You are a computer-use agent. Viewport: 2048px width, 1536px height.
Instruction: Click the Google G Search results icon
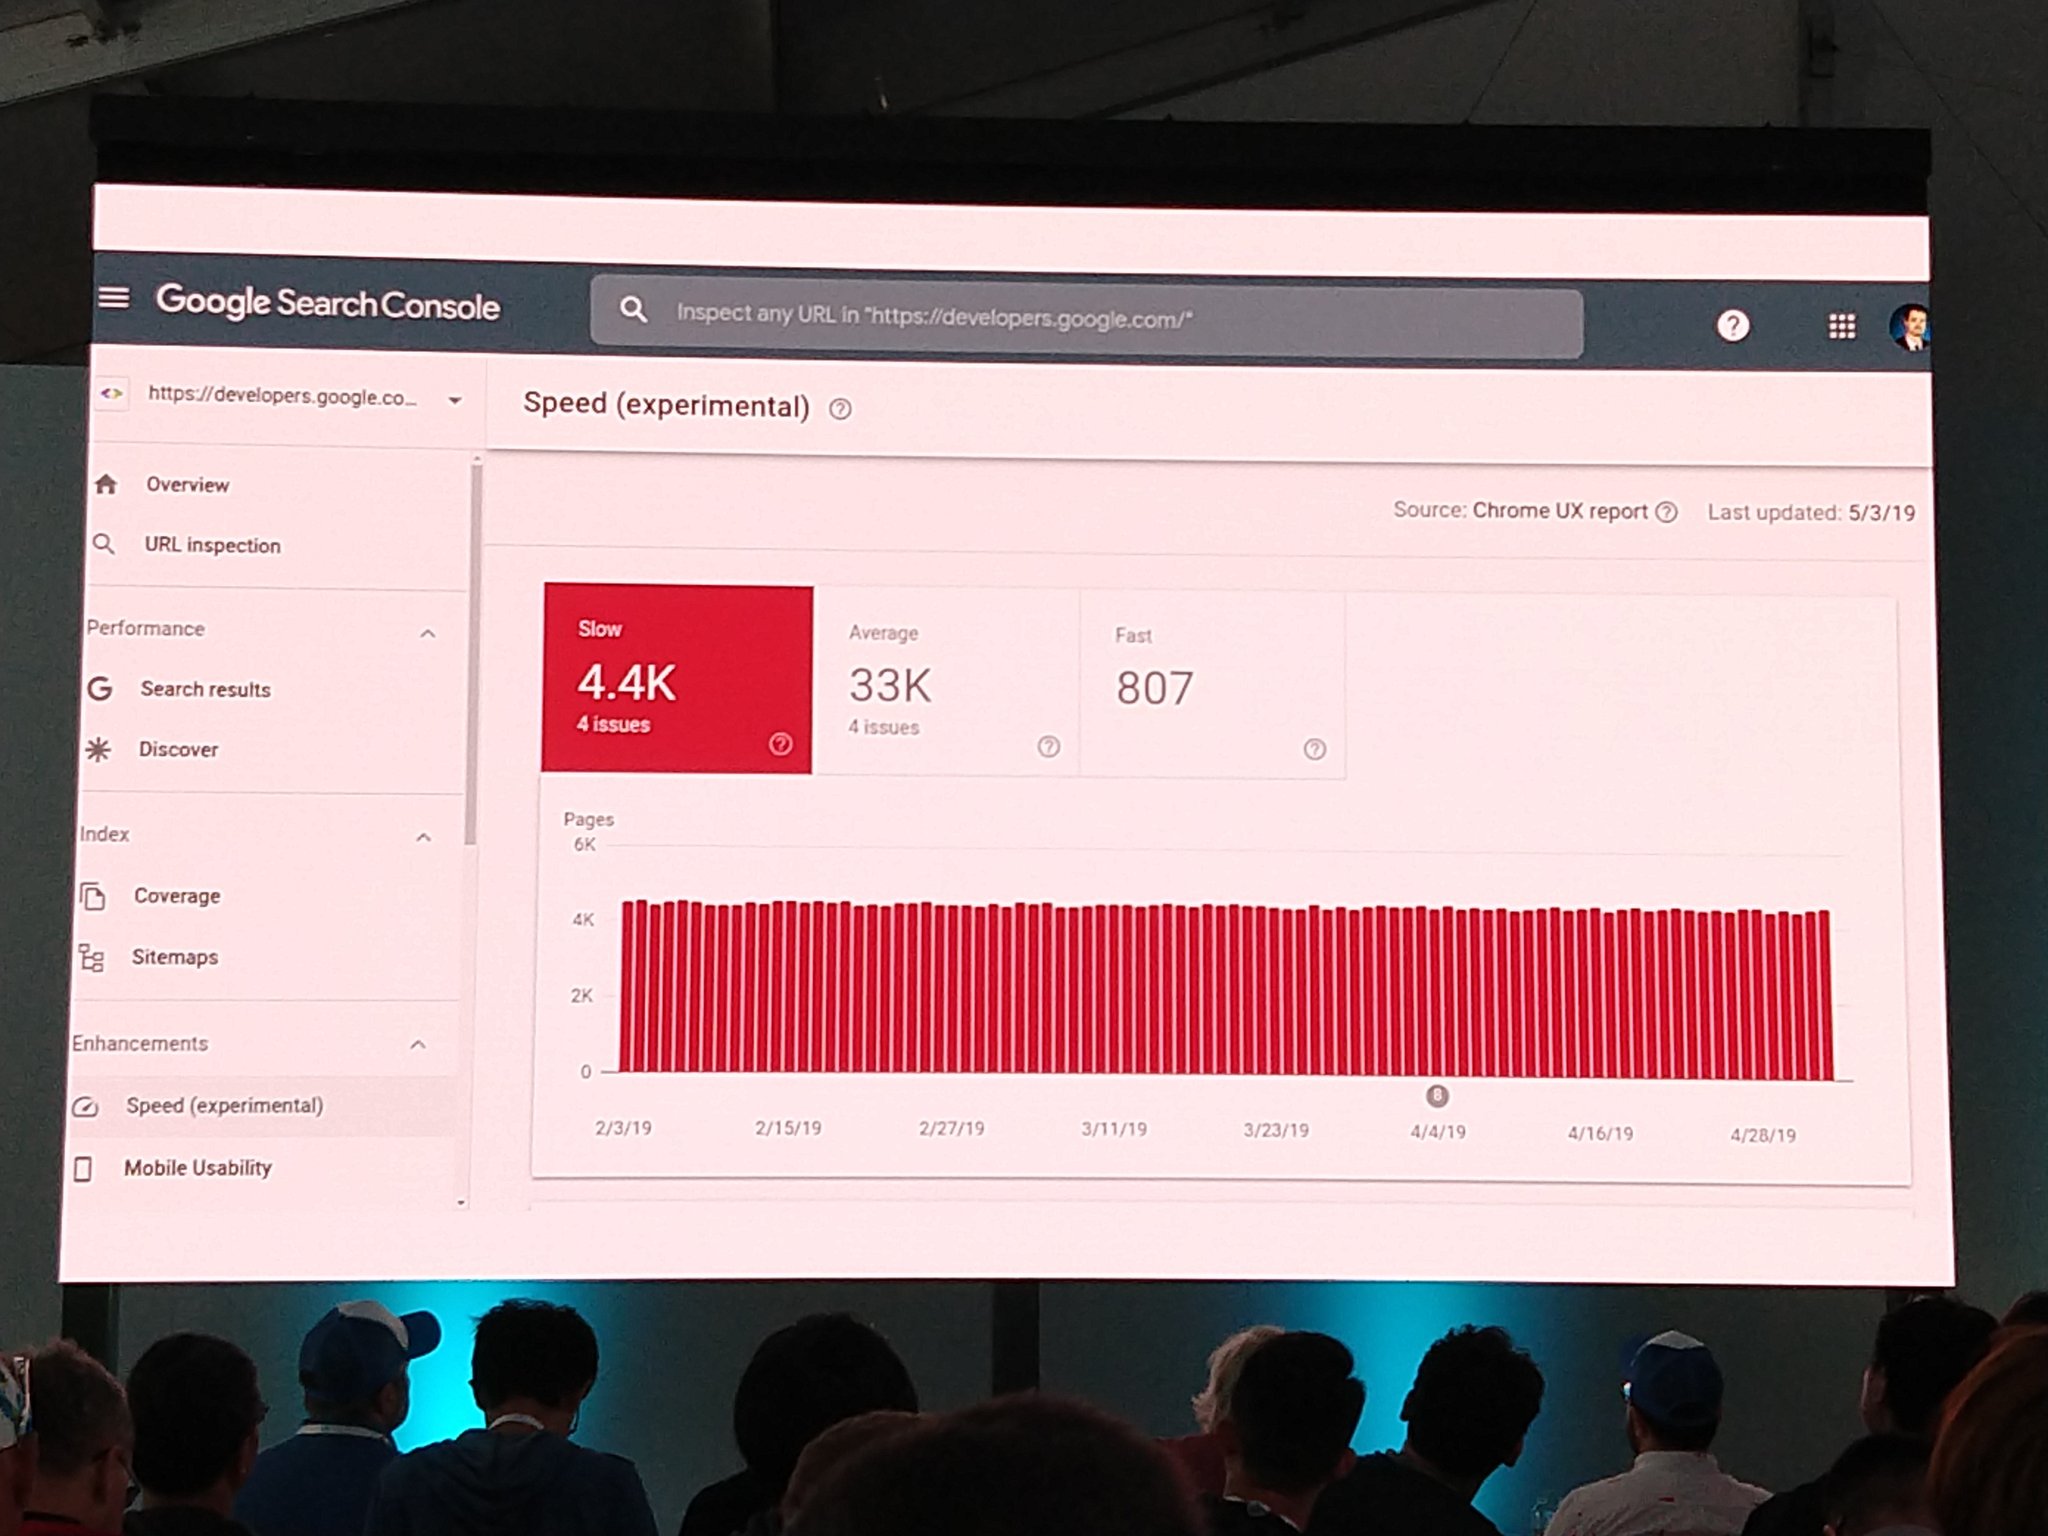coord(99,688)
